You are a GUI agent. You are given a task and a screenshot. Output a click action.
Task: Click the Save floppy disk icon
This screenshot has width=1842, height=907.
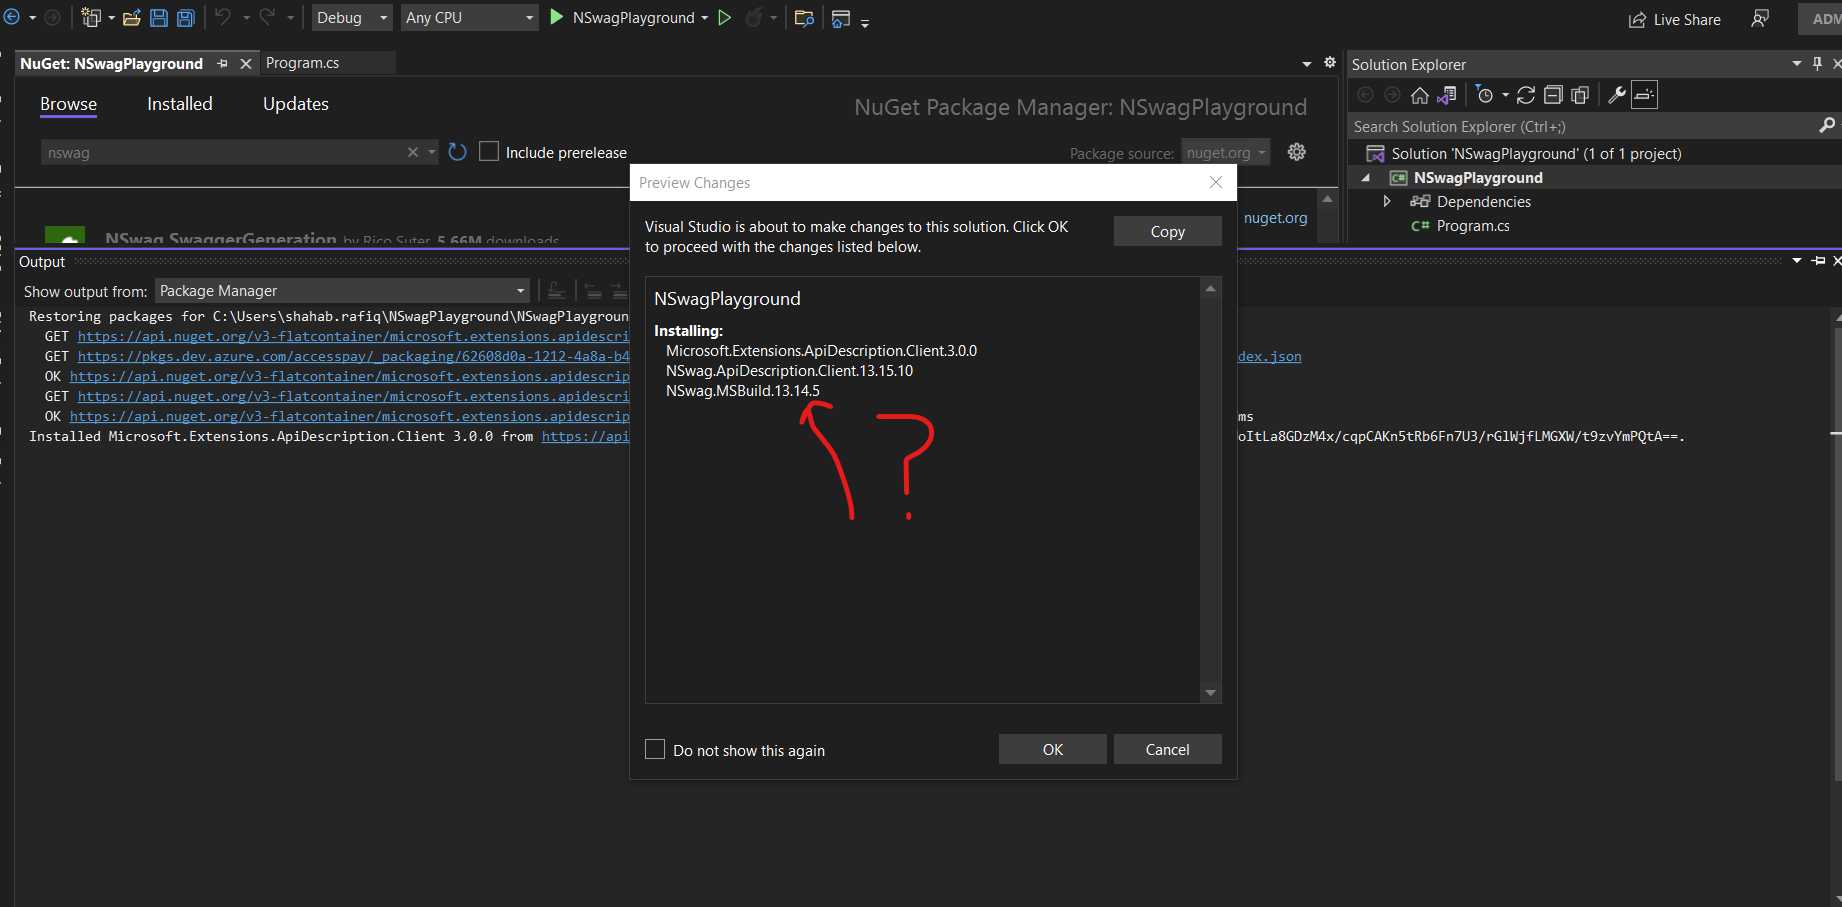tap(158, 17)
